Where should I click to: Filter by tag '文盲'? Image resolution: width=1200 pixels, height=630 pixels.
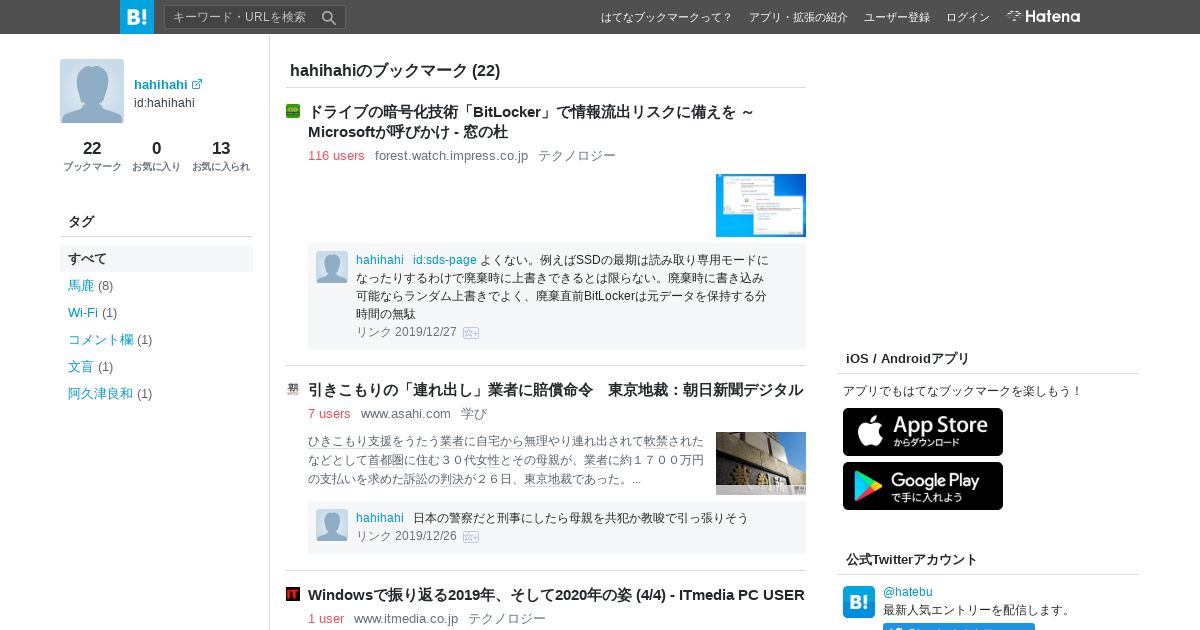click(x=81, y=366)
